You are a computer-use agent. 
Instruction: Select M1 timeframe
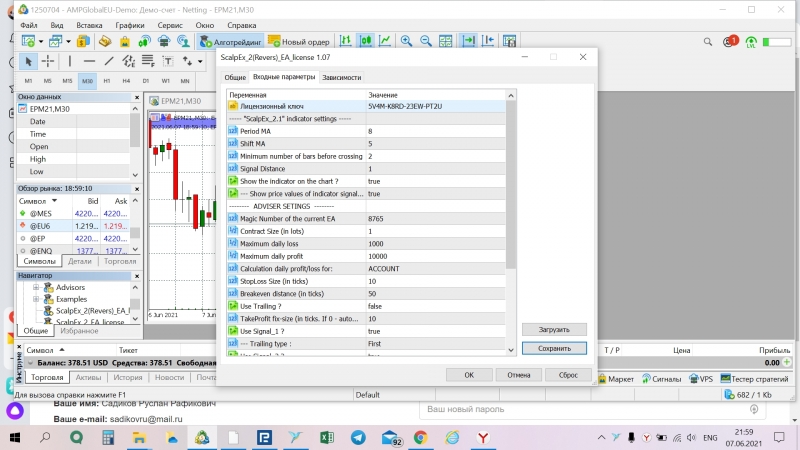(x=28, y=81)
